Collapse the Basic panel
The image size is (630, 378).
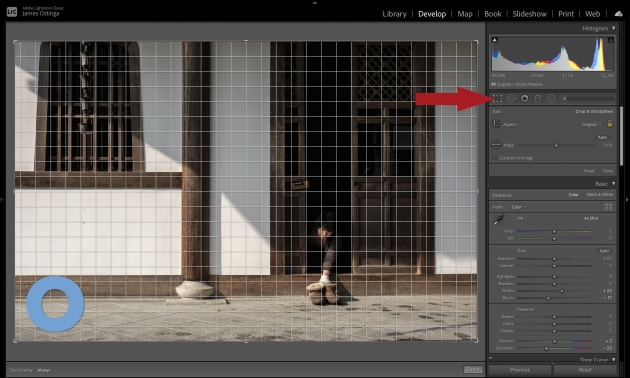[x=614, y=184]
